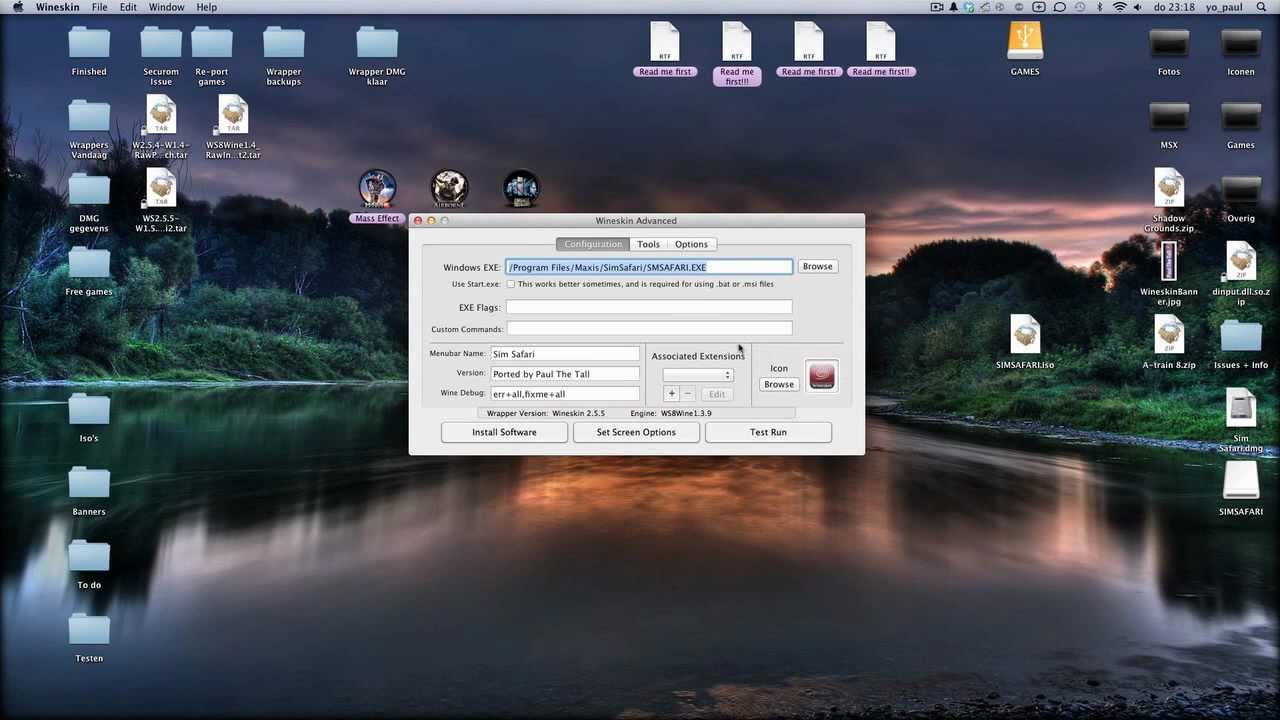
Task: Switch to the Tools tab
Action: pos(648,244)
